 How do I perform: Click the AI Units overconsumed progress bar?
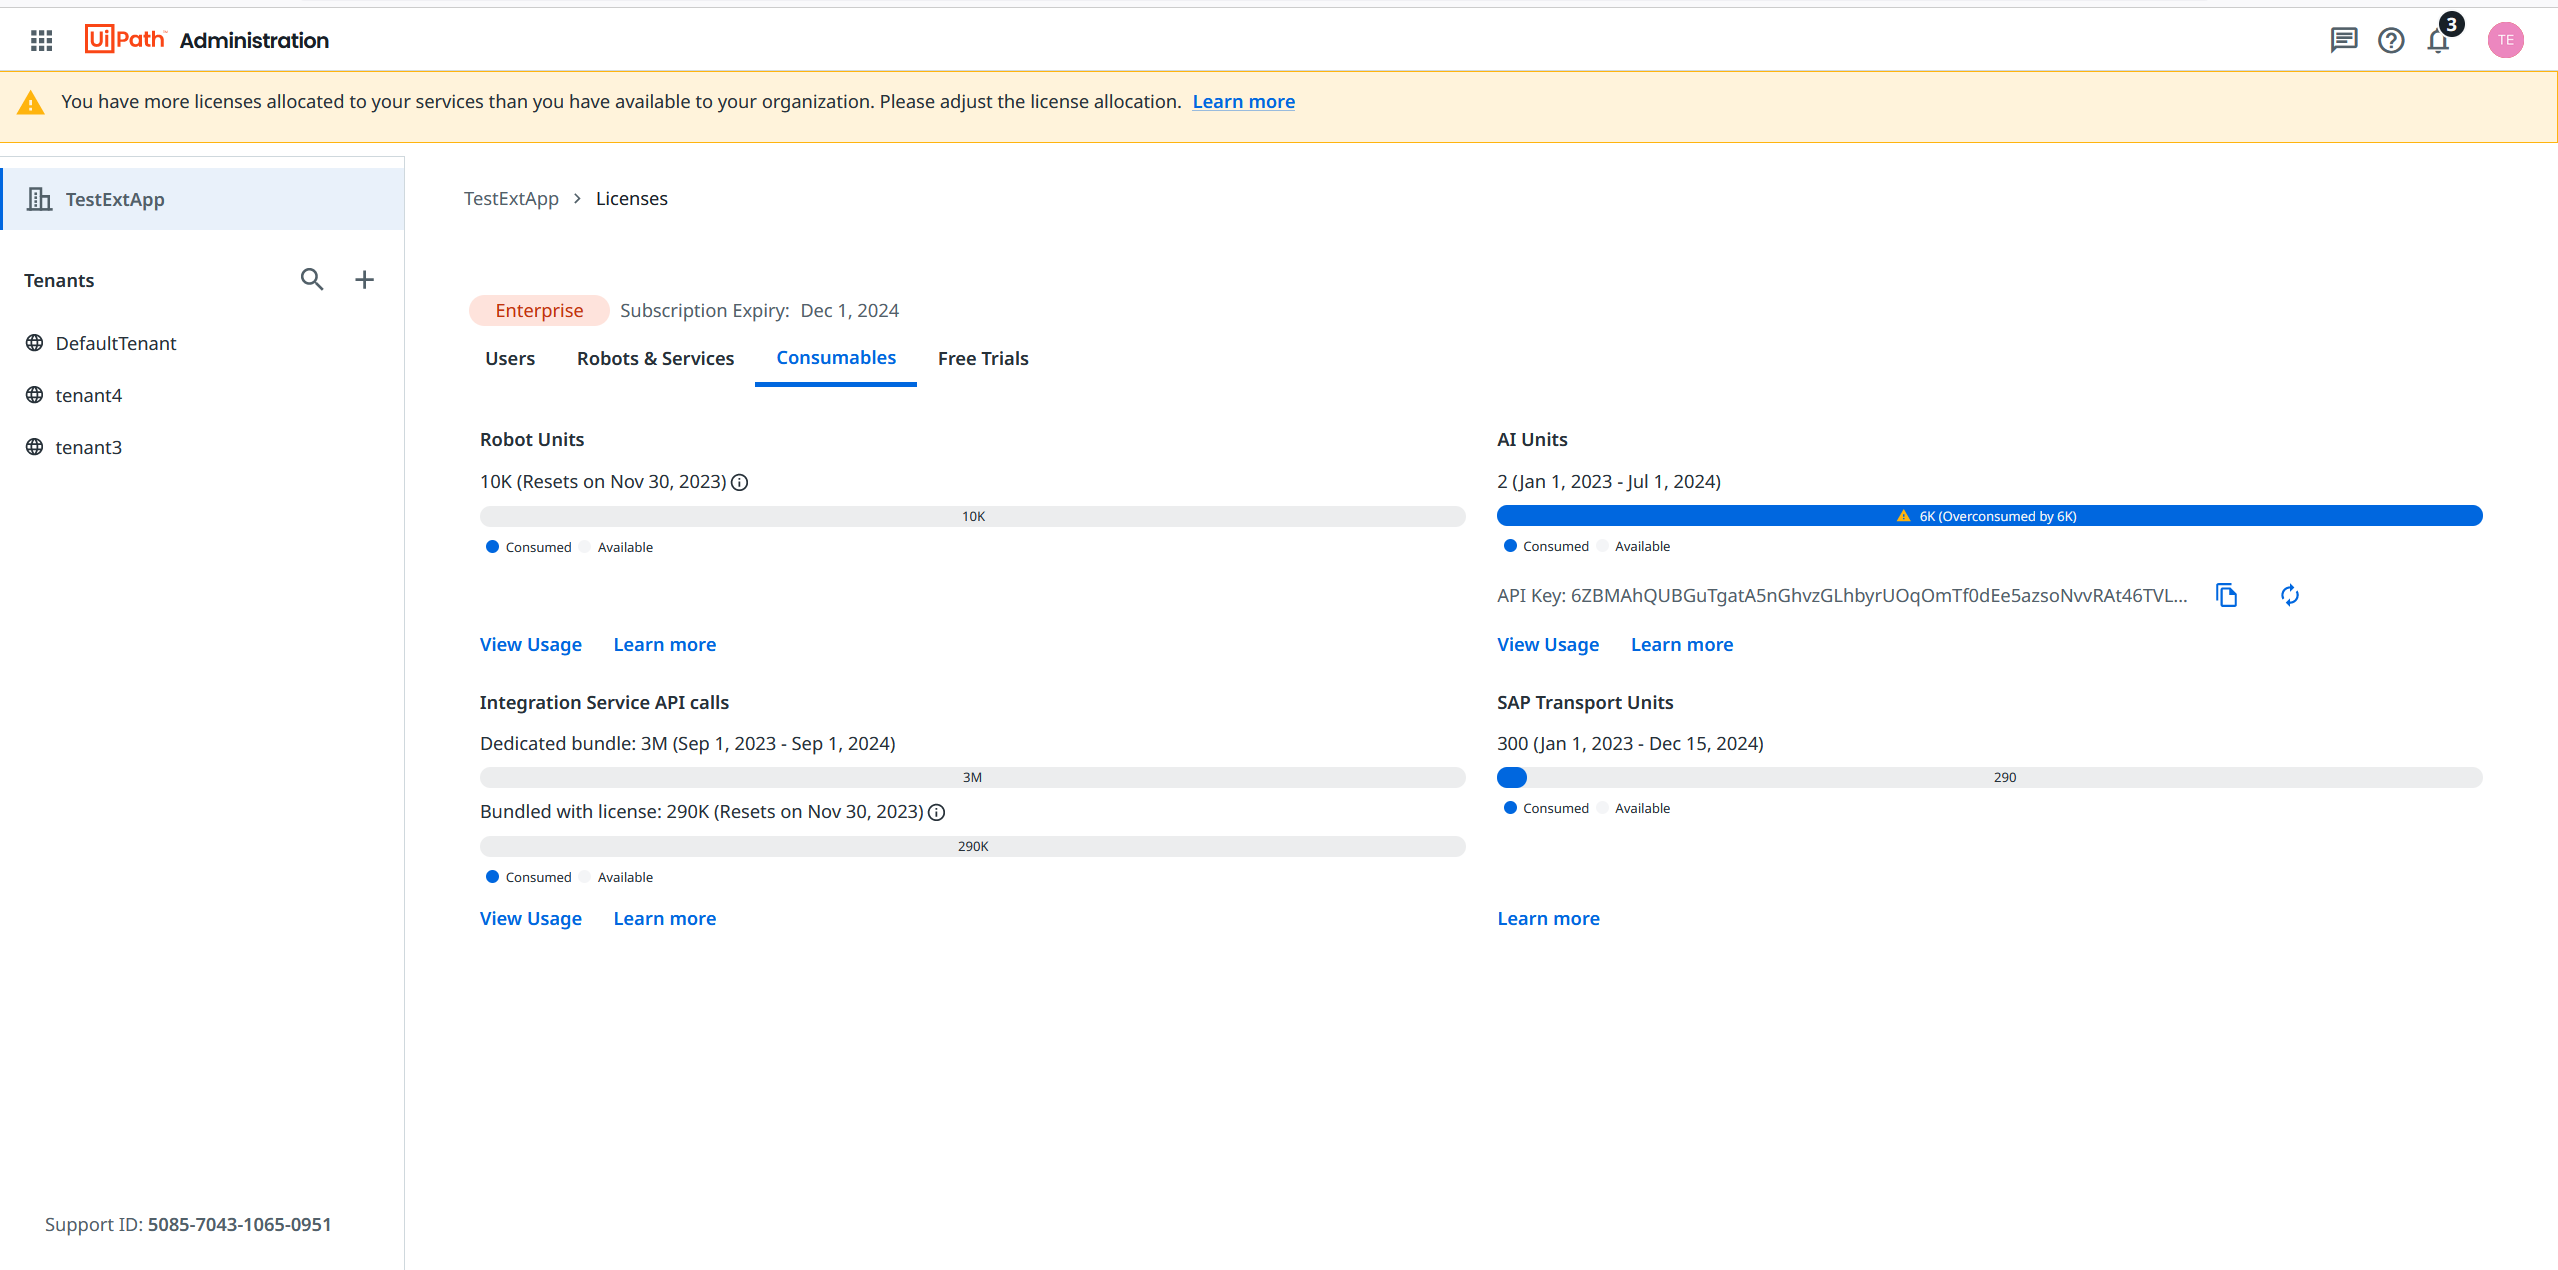pos(1990,516)
